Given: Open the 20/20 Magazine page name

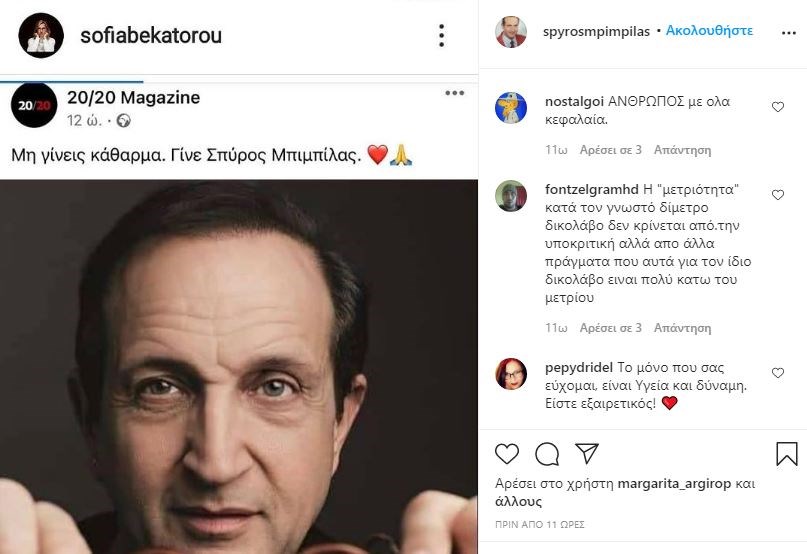Looking at the screenshot, I should click(x=133, y=97).
